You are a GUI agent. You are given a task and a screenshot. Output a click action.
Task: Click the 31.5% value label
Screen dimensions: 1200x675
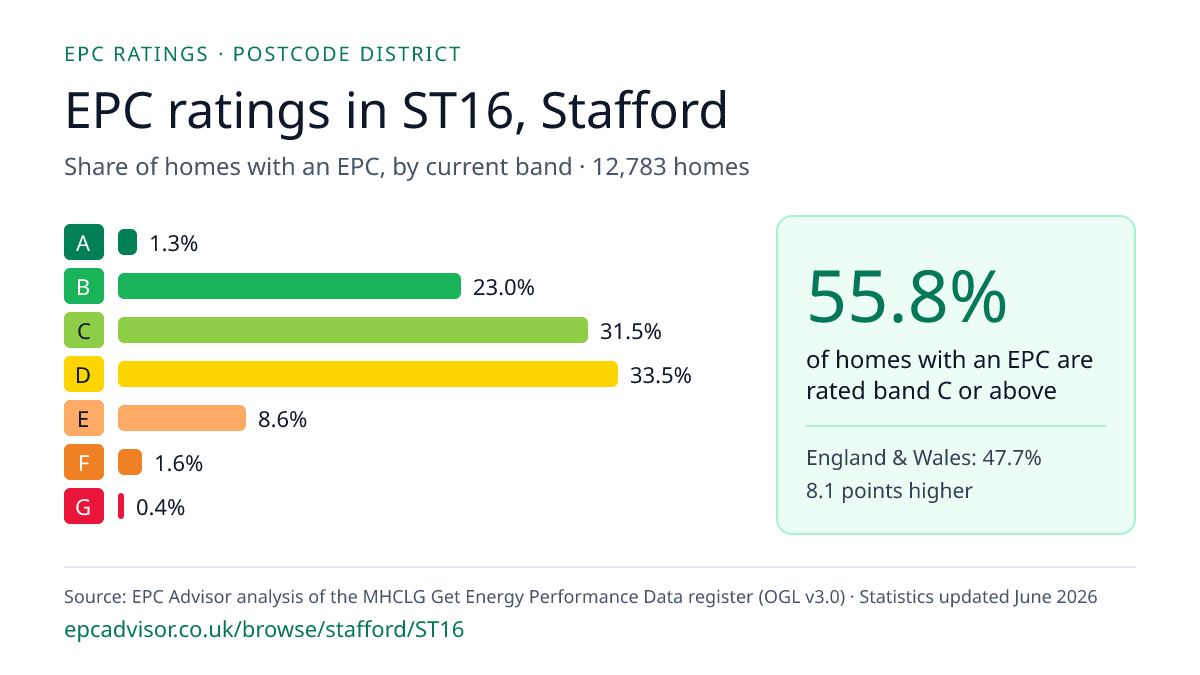tap(631, 331)
